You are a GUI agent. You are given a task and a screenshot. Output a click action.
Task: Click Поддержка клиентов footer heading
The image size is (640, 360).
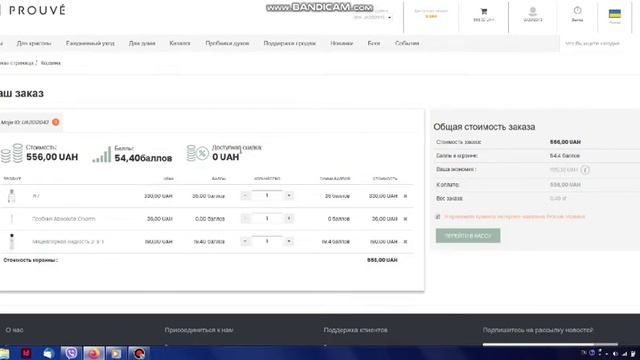click(356, 330)
